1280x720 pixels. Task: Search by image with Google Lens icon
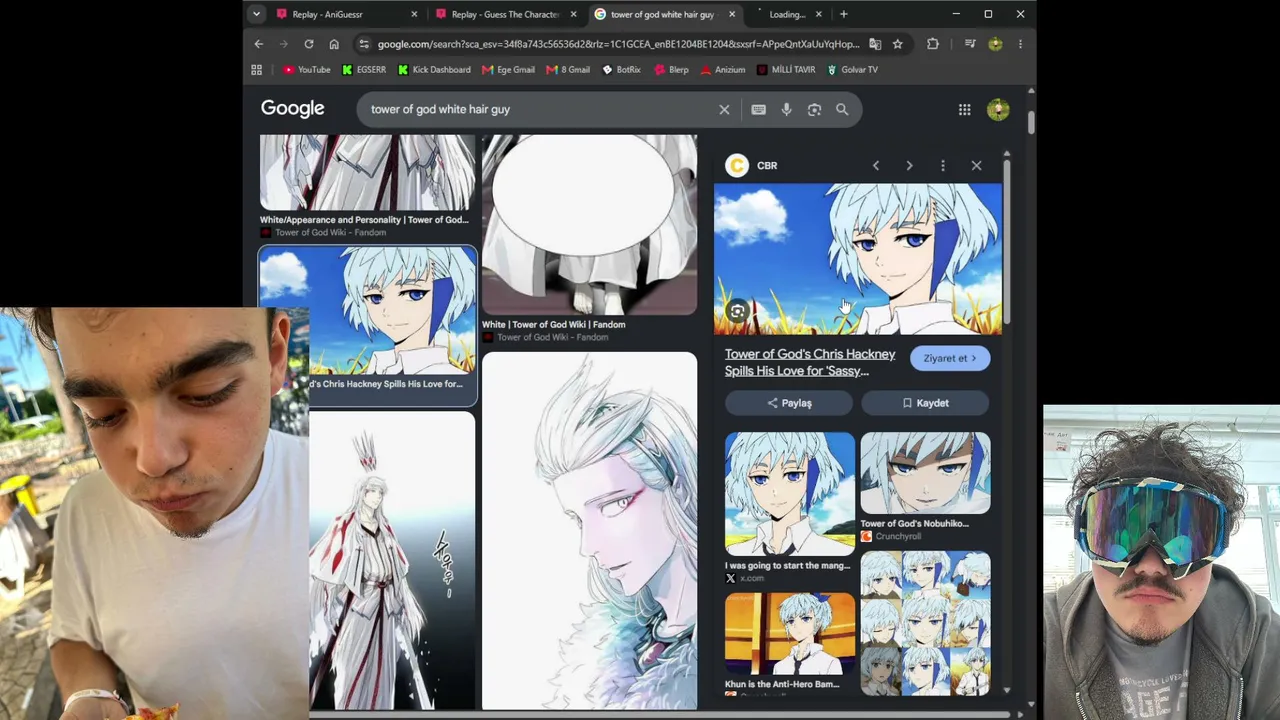[x=814, y=109]
